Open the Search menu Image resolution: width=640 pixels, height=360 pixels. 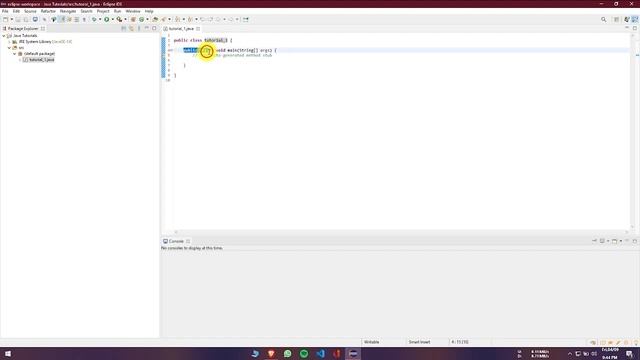(x=86, y=11)
